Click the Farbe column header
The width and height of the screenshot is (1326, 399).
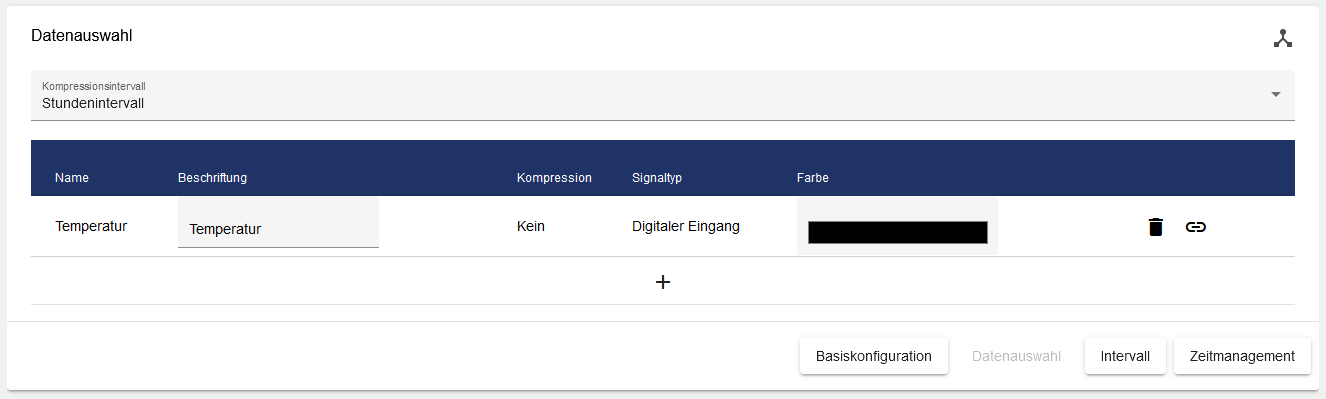click(813, 178)
